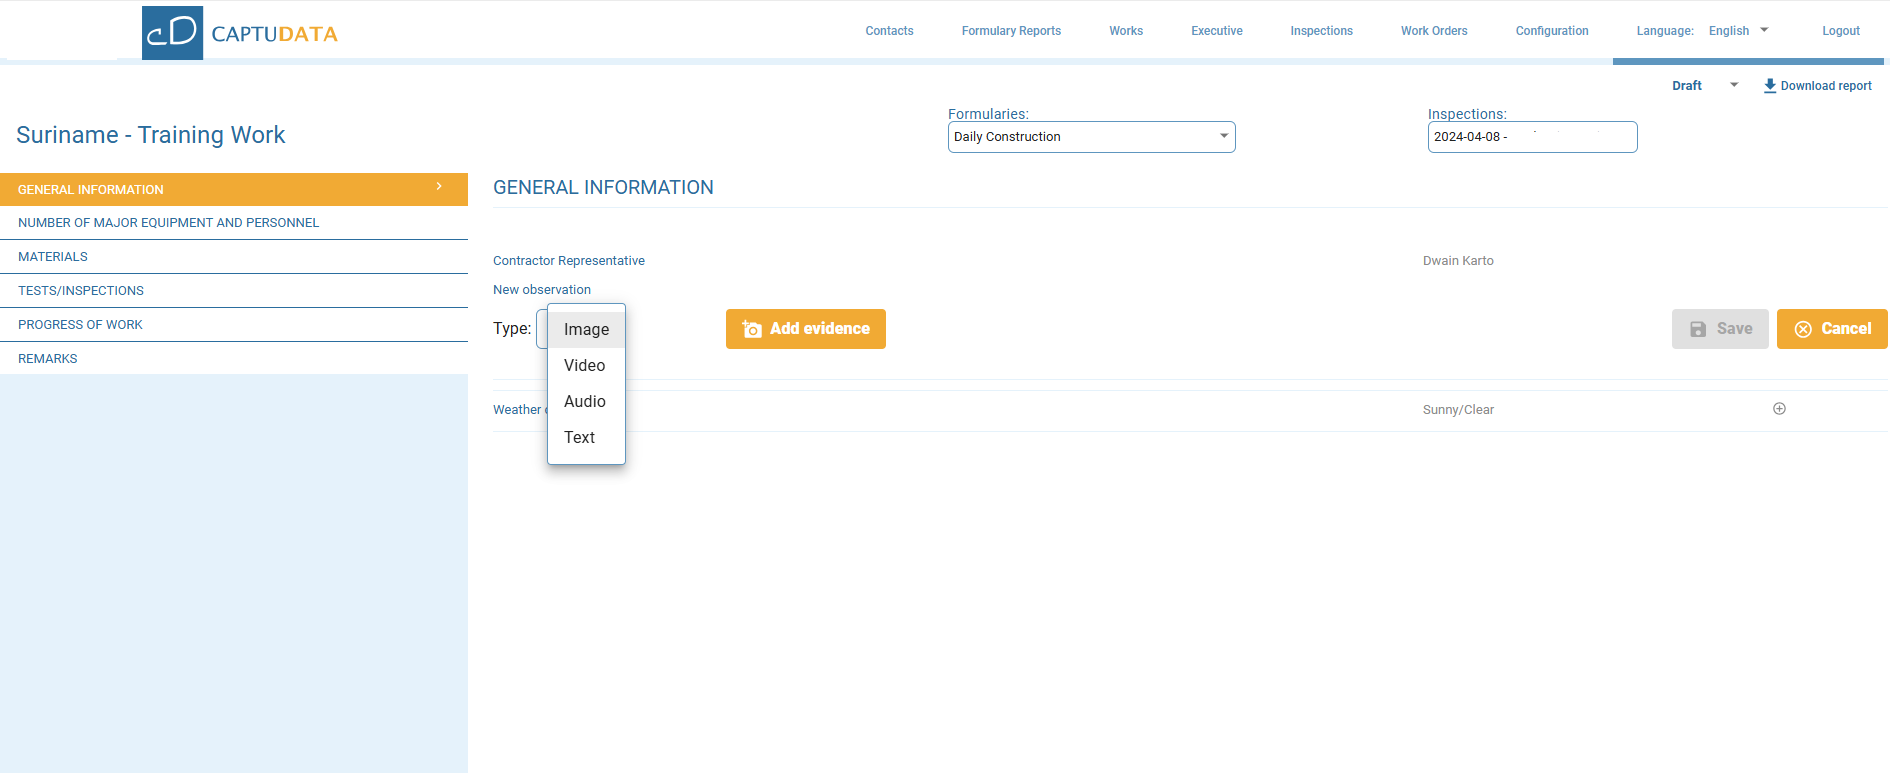The image size is (1890, 773).
Task: Select Text as observation type
Action: pos(580,438)
